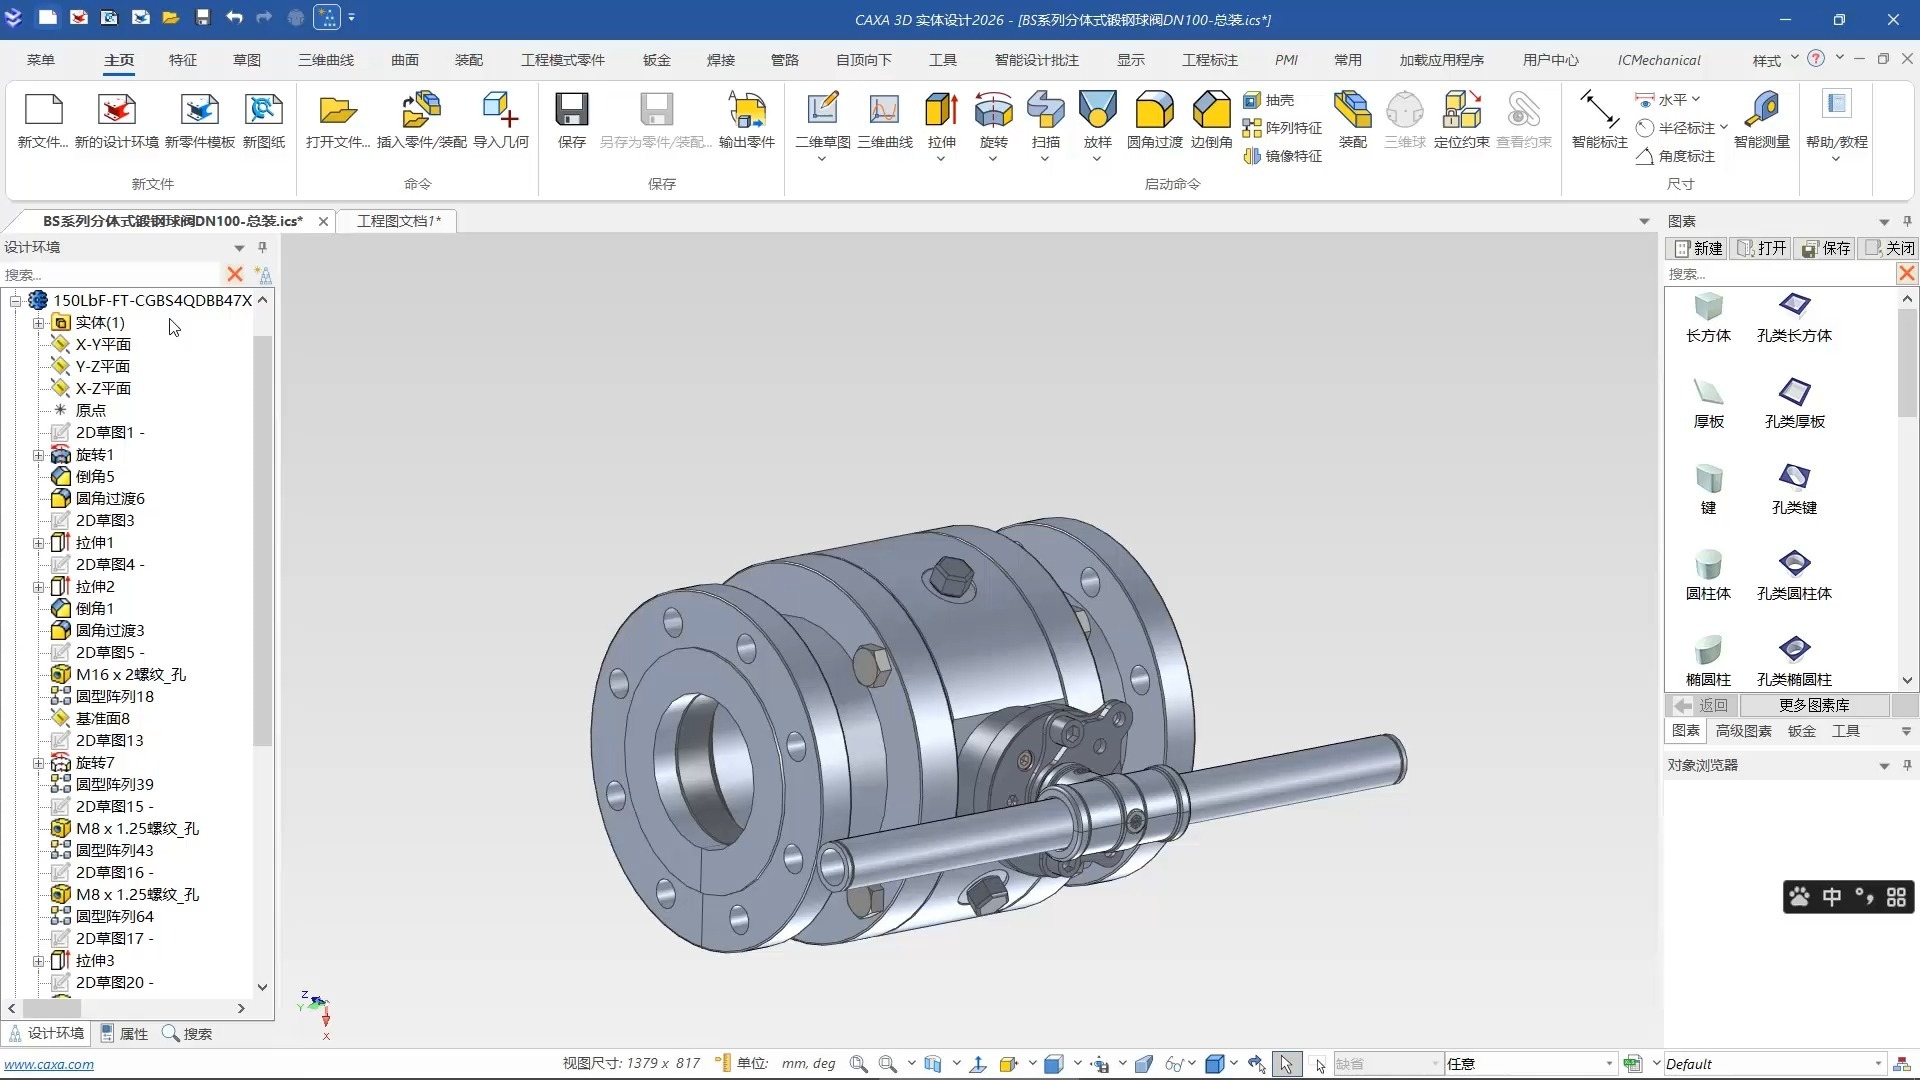Select the 扫描 sweep tool icon
This screenshot has height=1080, width=1920.
[1045, 110]
